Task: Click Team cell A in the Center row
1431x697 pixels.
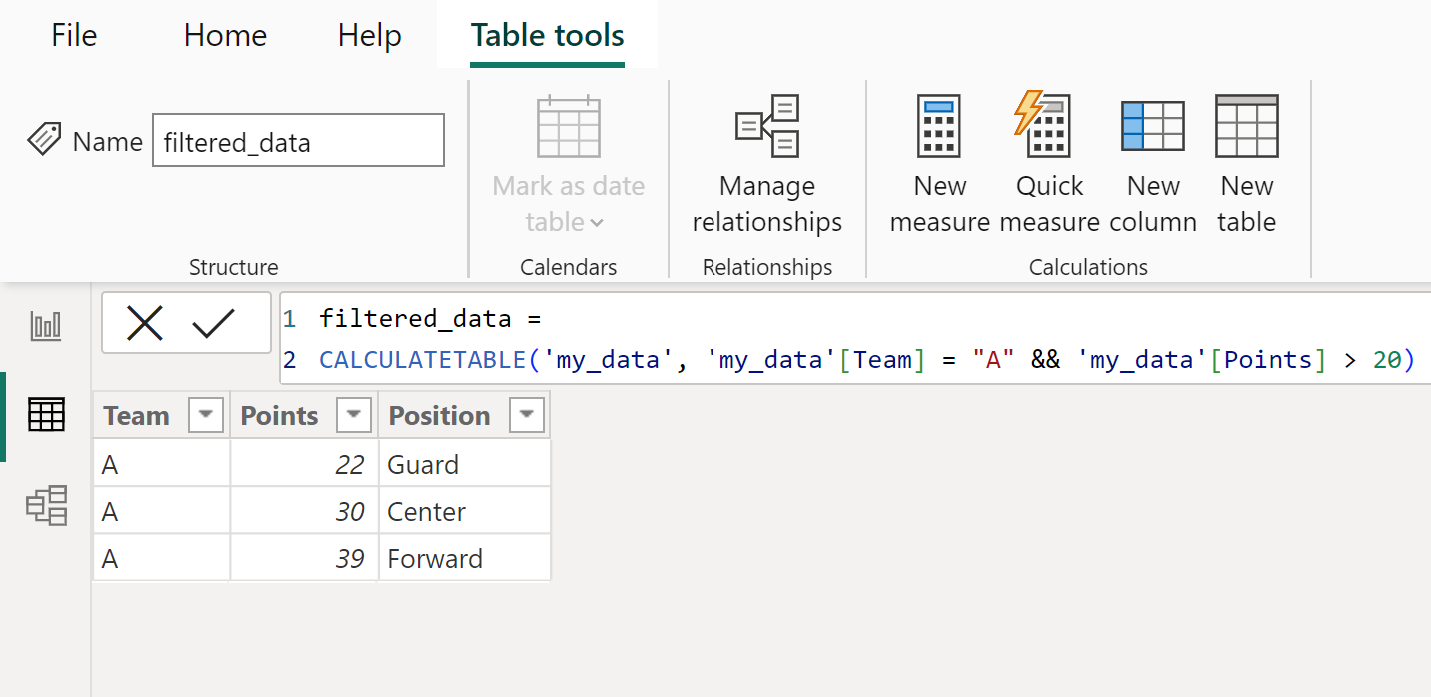Action: coord(162,511)
